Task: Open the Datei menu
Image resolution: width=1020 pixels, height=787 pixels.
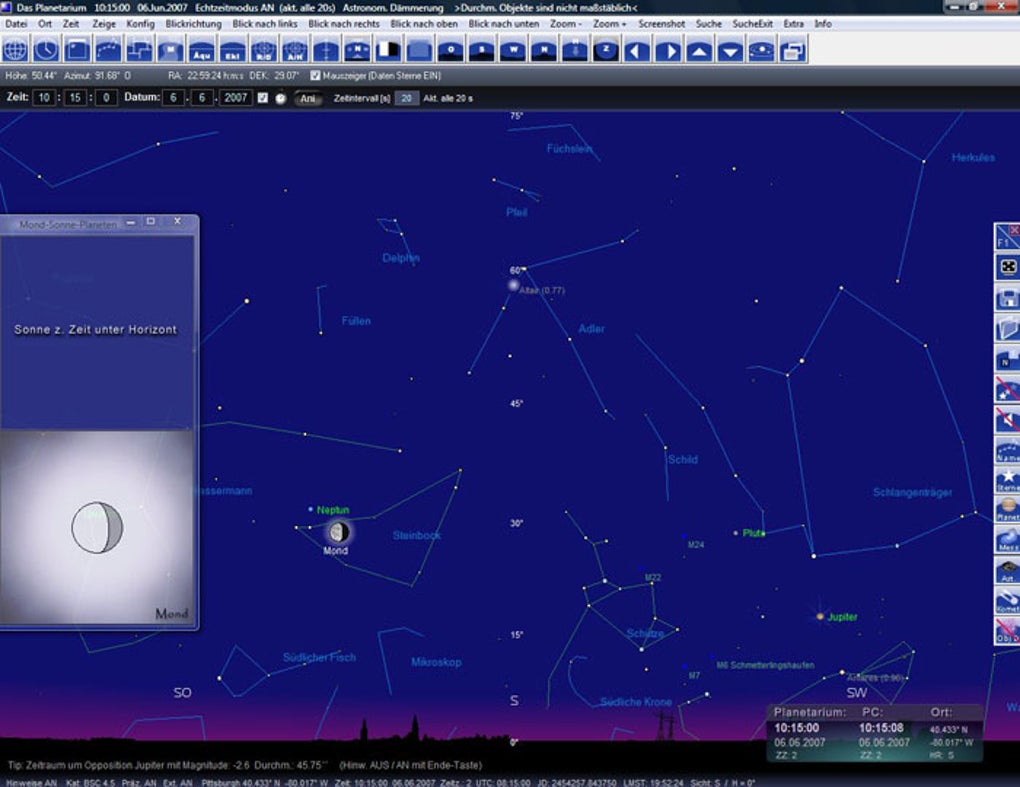Action: click(x=16, y=23)
